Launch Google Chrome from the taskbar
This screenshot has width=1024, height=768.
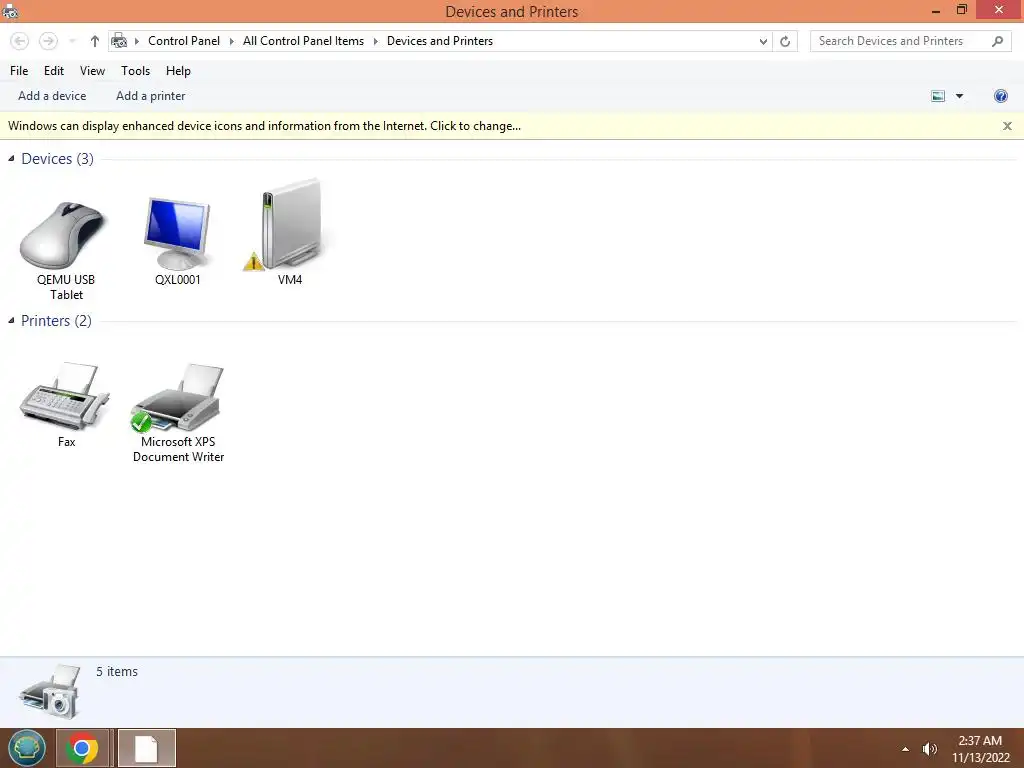(82, 748)
